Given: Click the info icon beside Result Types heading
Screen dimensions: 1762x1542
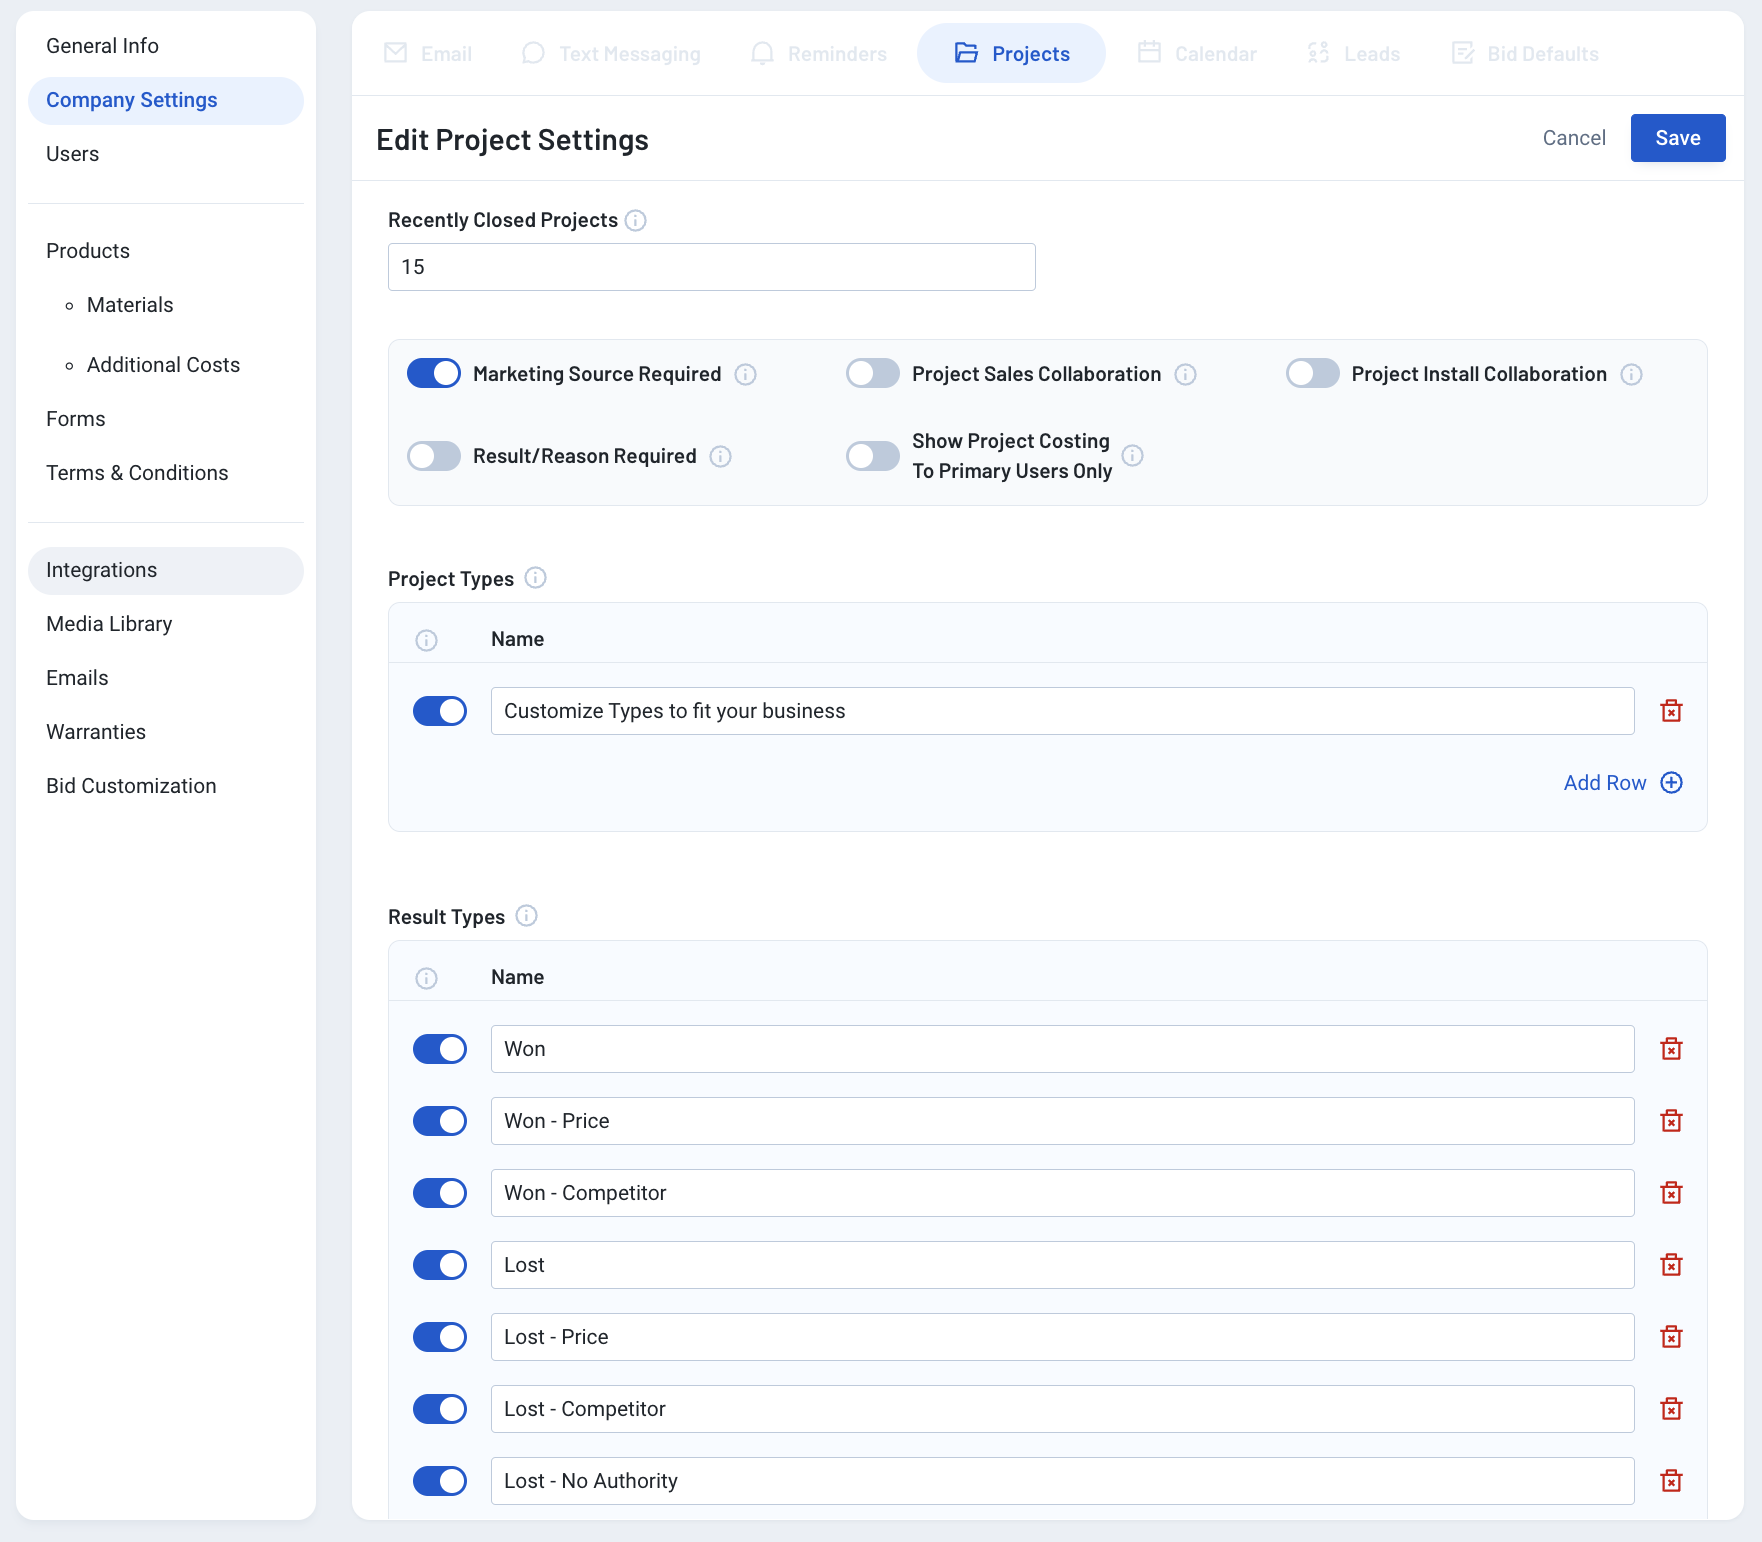Looking at the screenshot, I should coord(527,916).
